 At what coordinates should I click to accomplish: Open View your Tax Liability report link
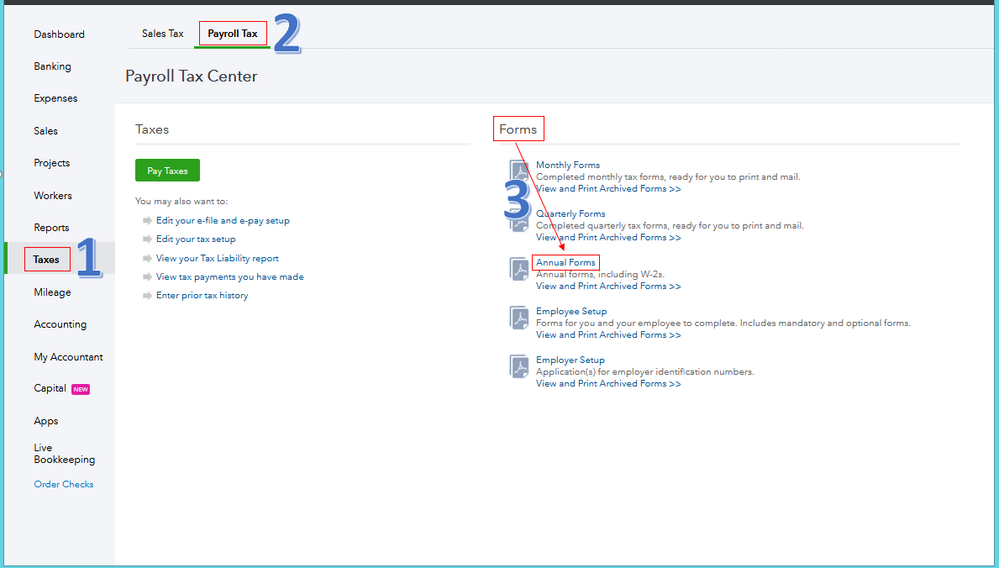(217, 258)
